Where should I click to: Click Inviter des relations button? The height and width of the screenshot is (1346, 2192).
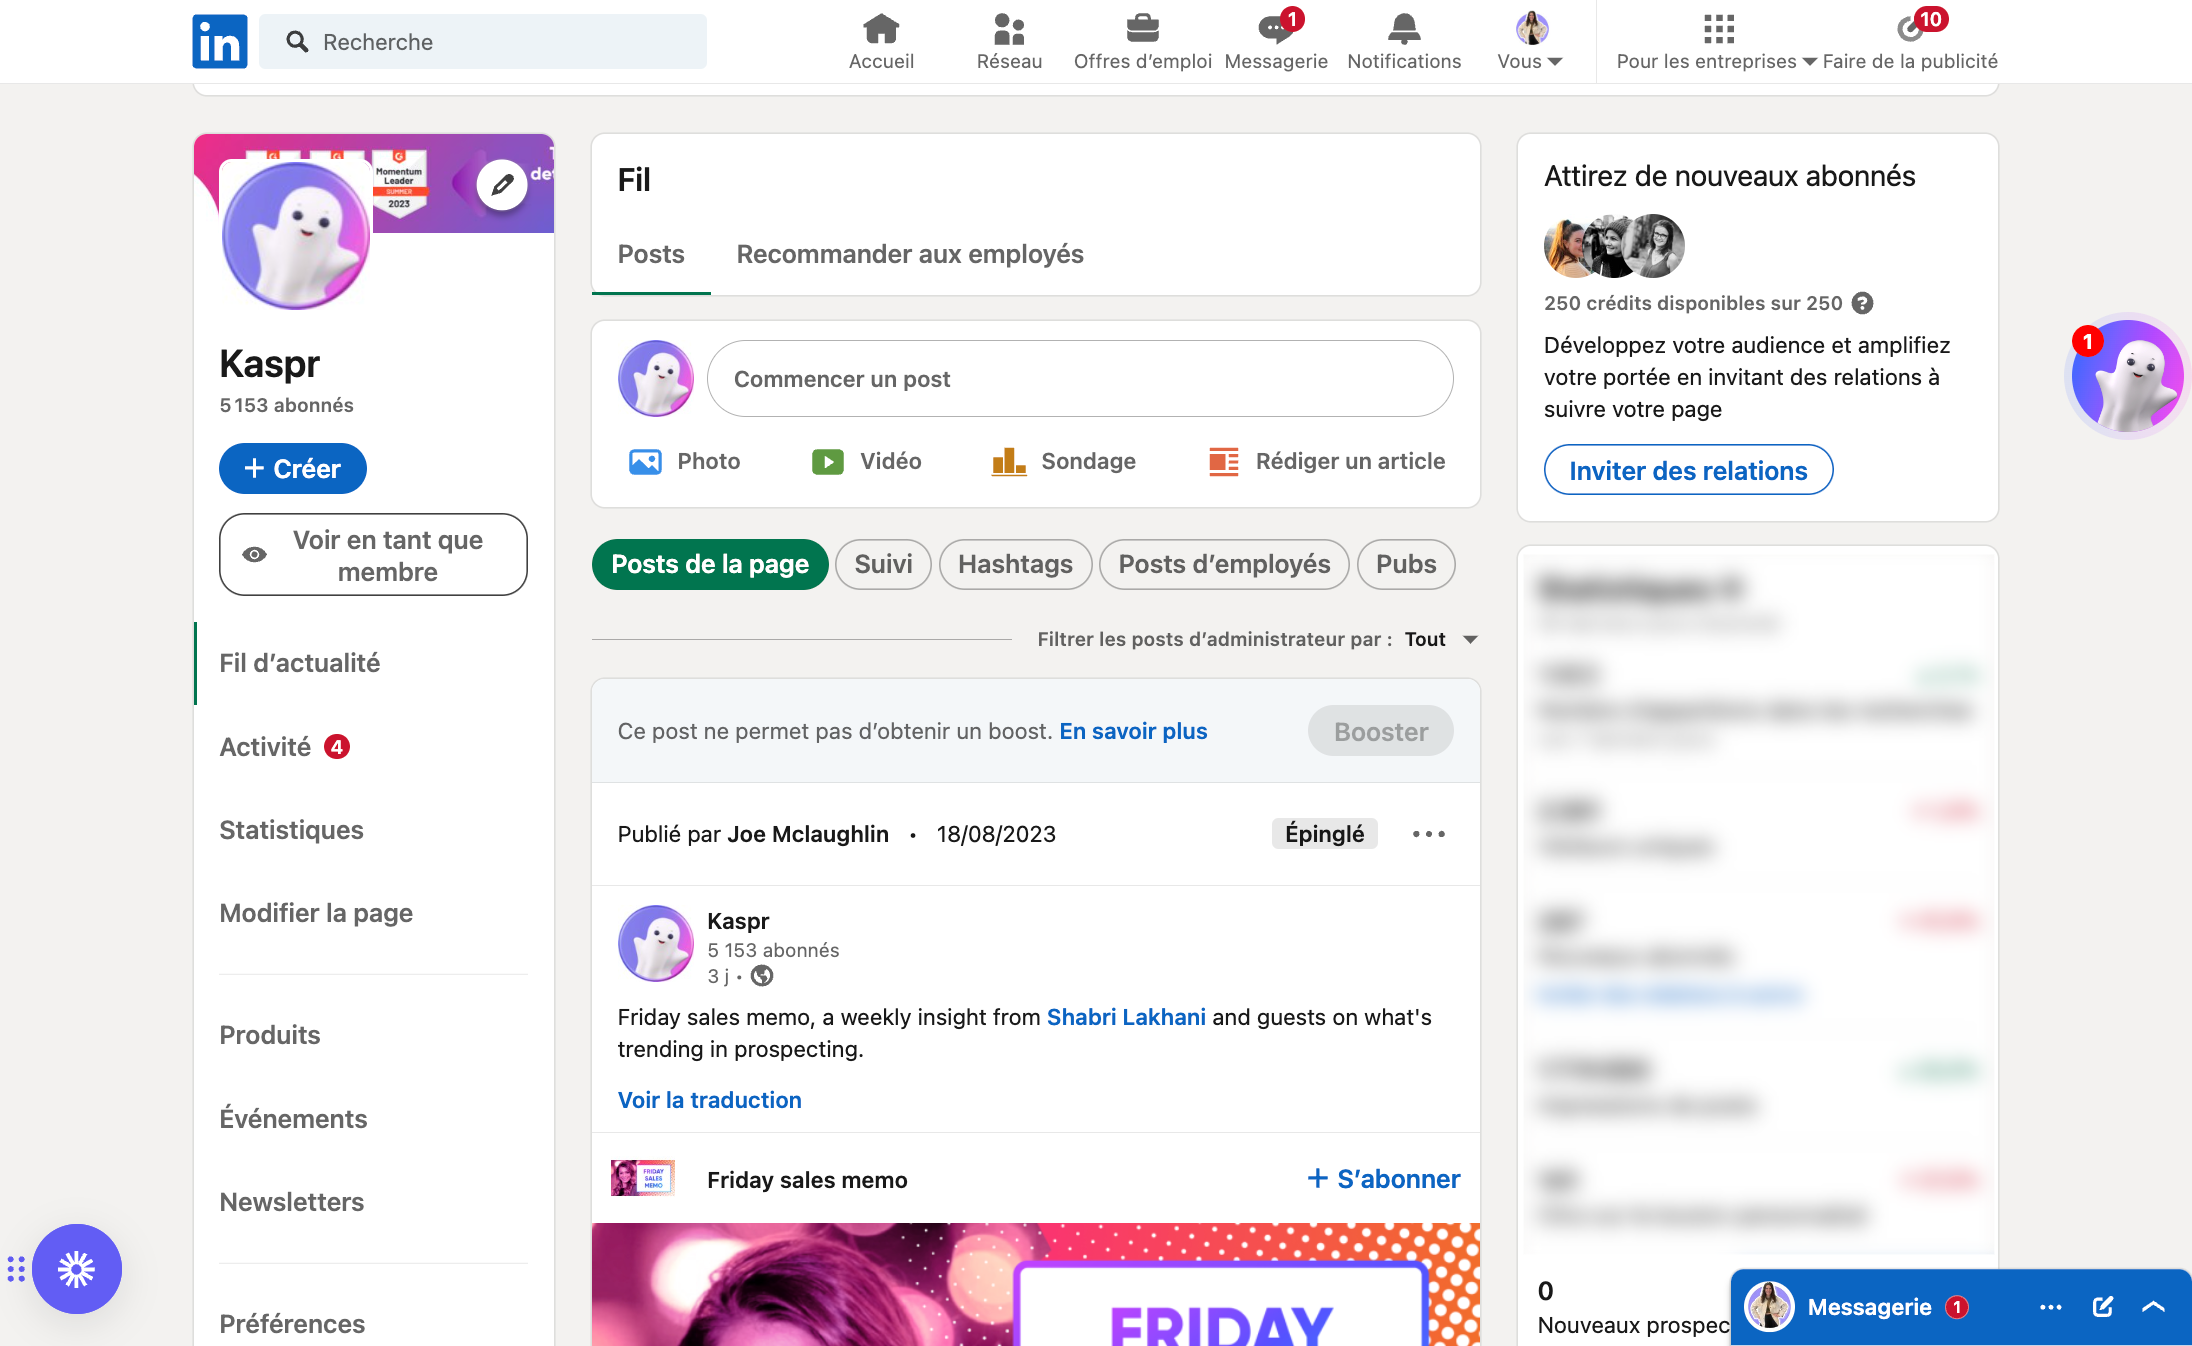[1688, 470]
